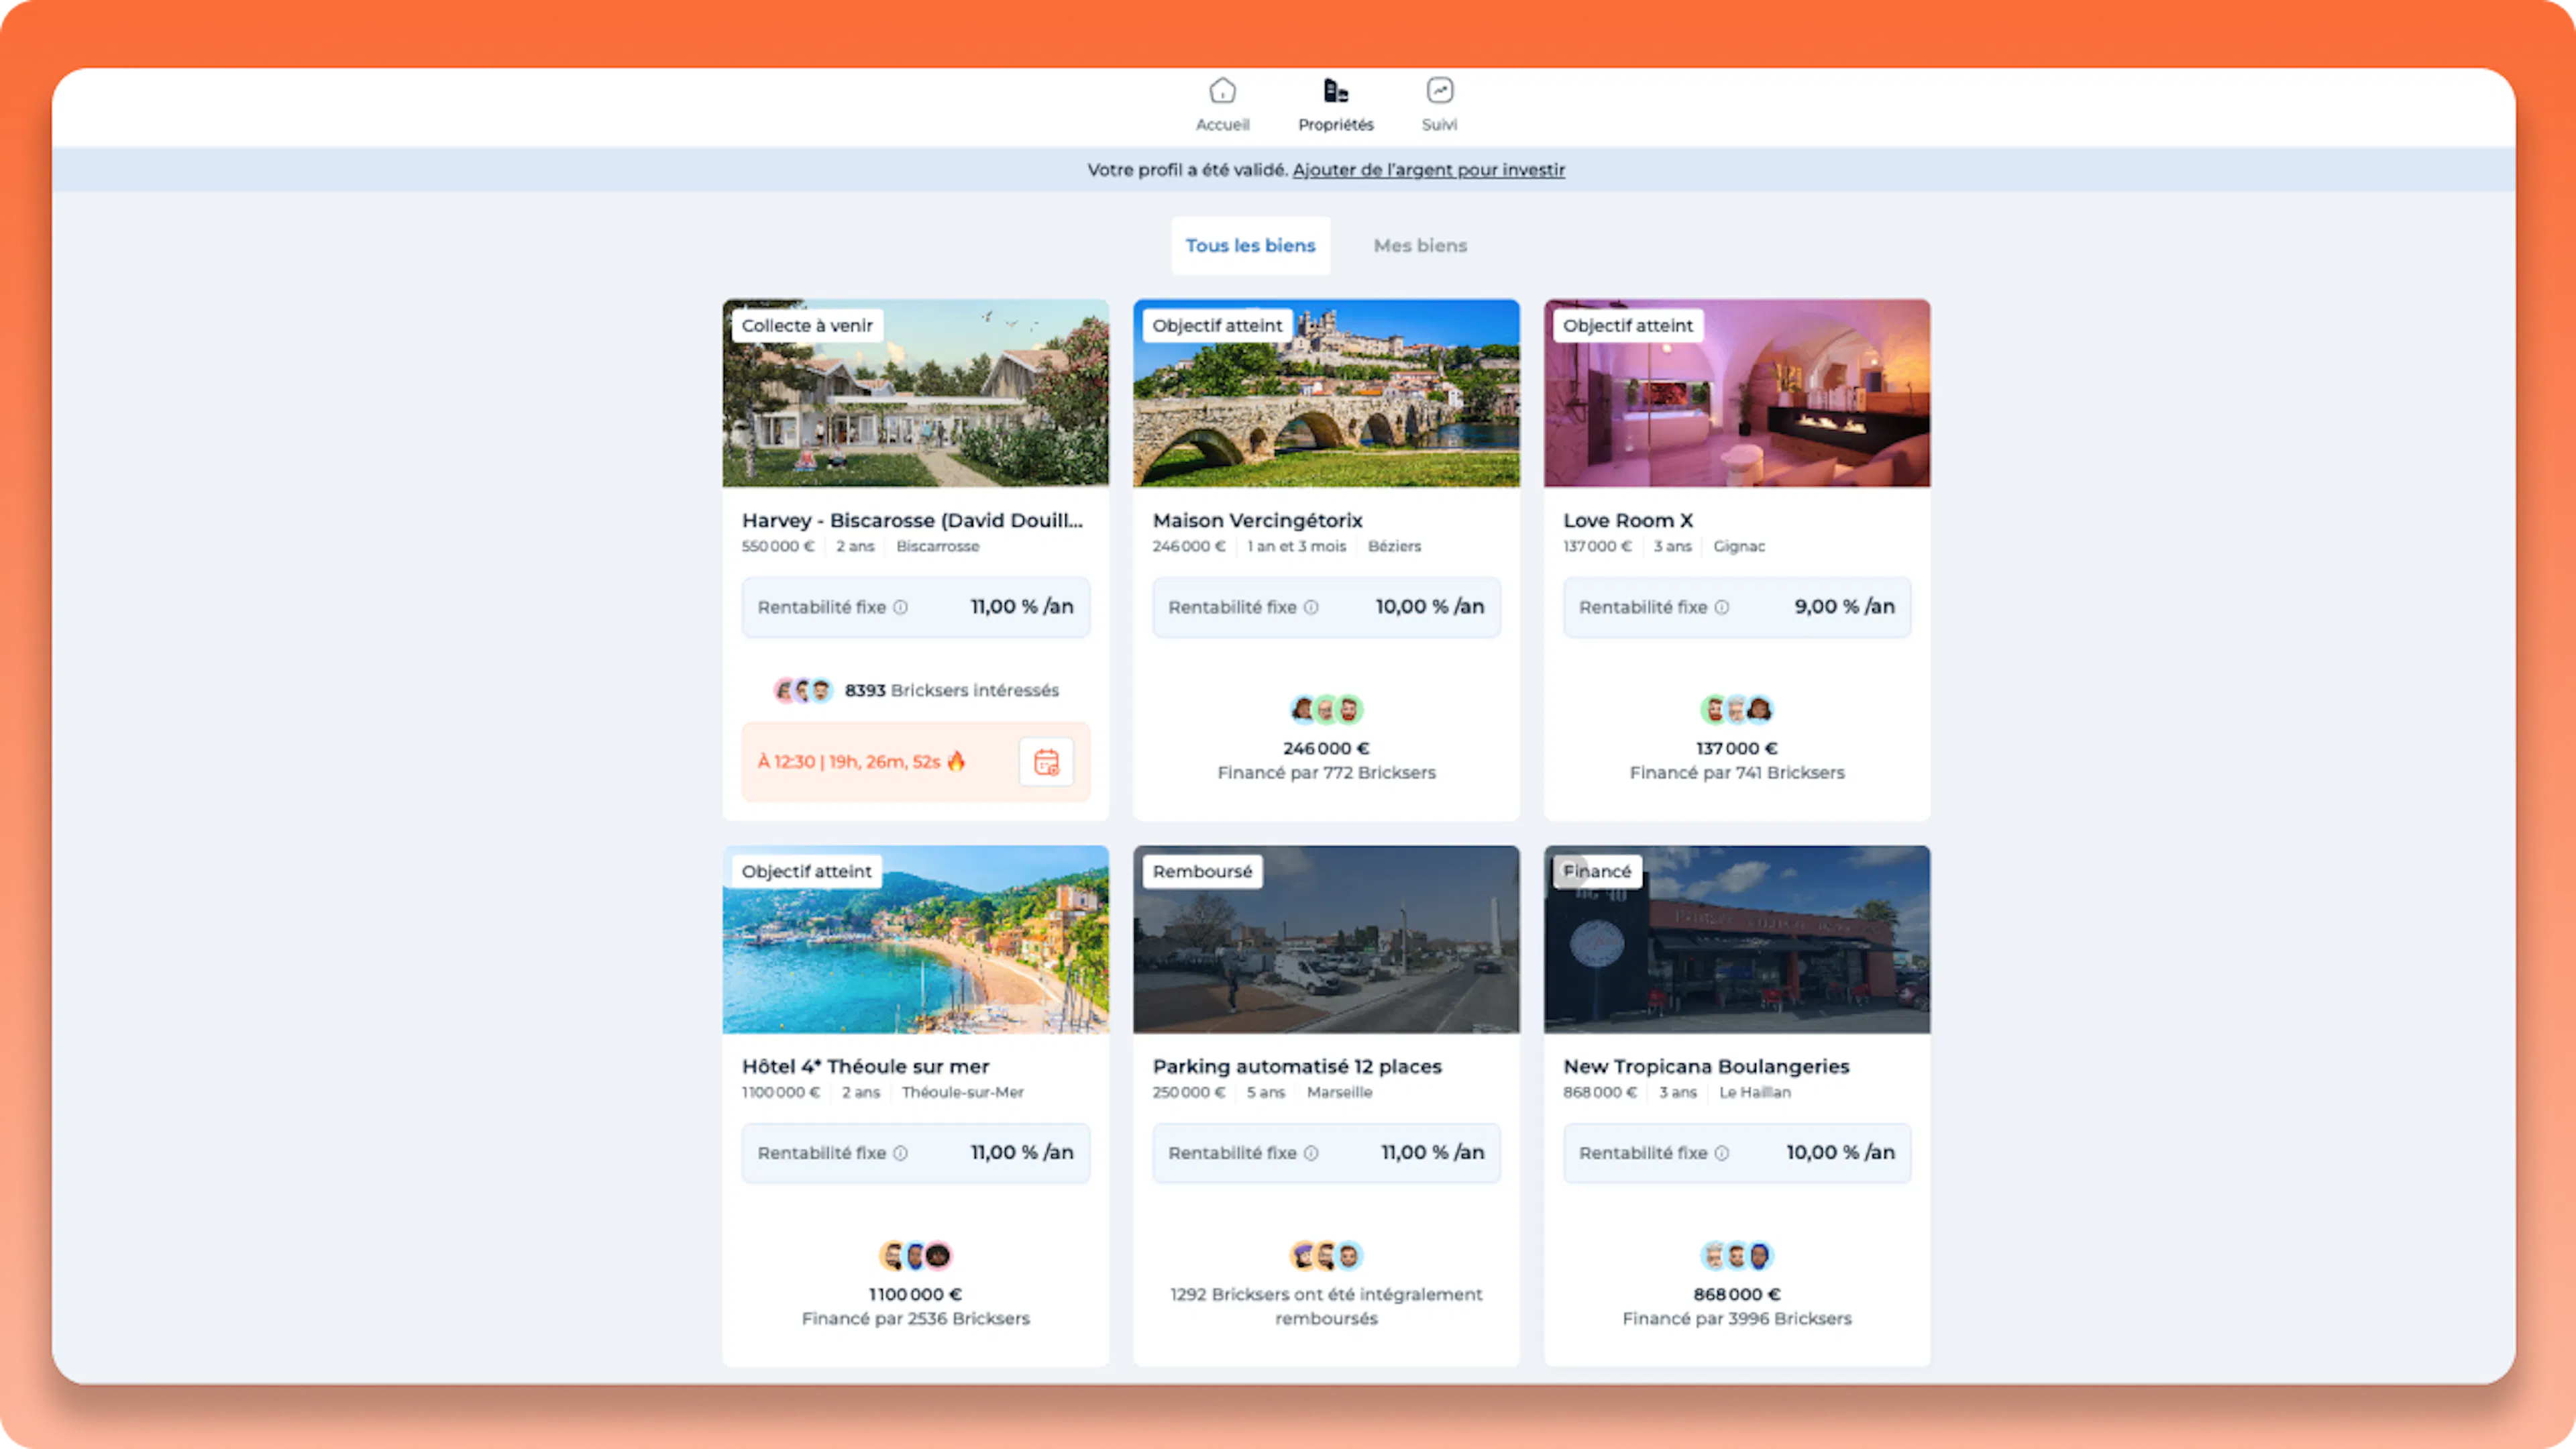Open info icon beside Rentabilité fixe on New Tropicana
The height and width of the screenshot is (1449, 2576).
pos(1722,1153)
